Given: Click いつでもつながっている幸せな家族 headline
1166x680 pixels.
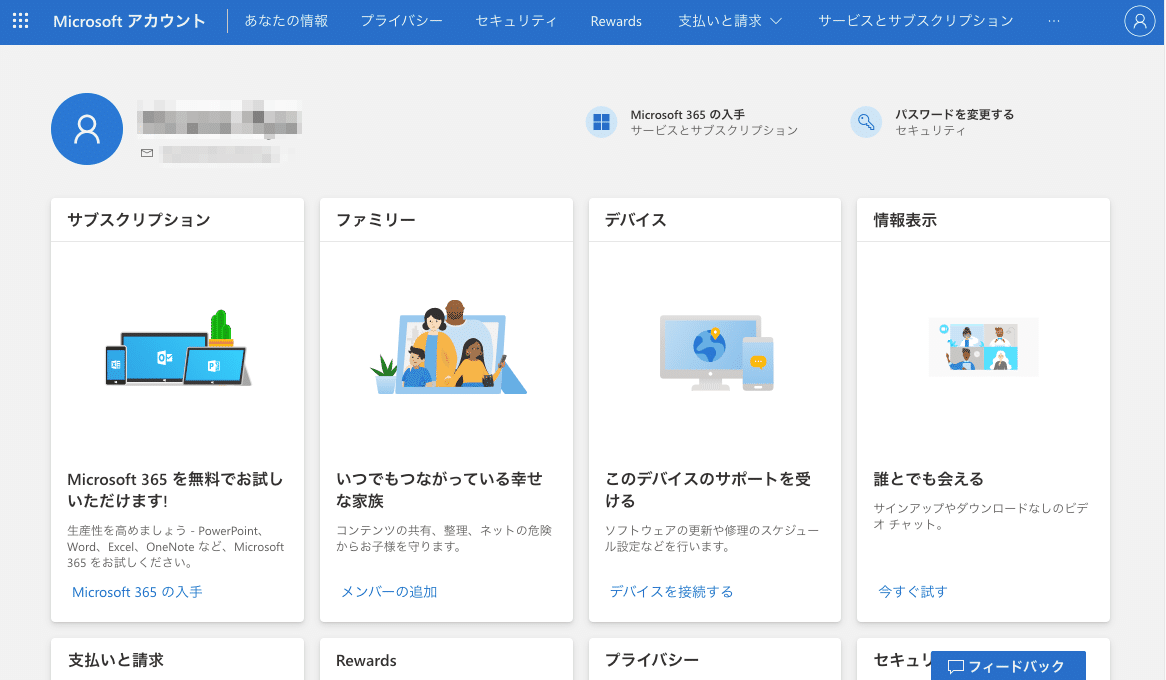Looking at the screenshot, I should (439, 490).
